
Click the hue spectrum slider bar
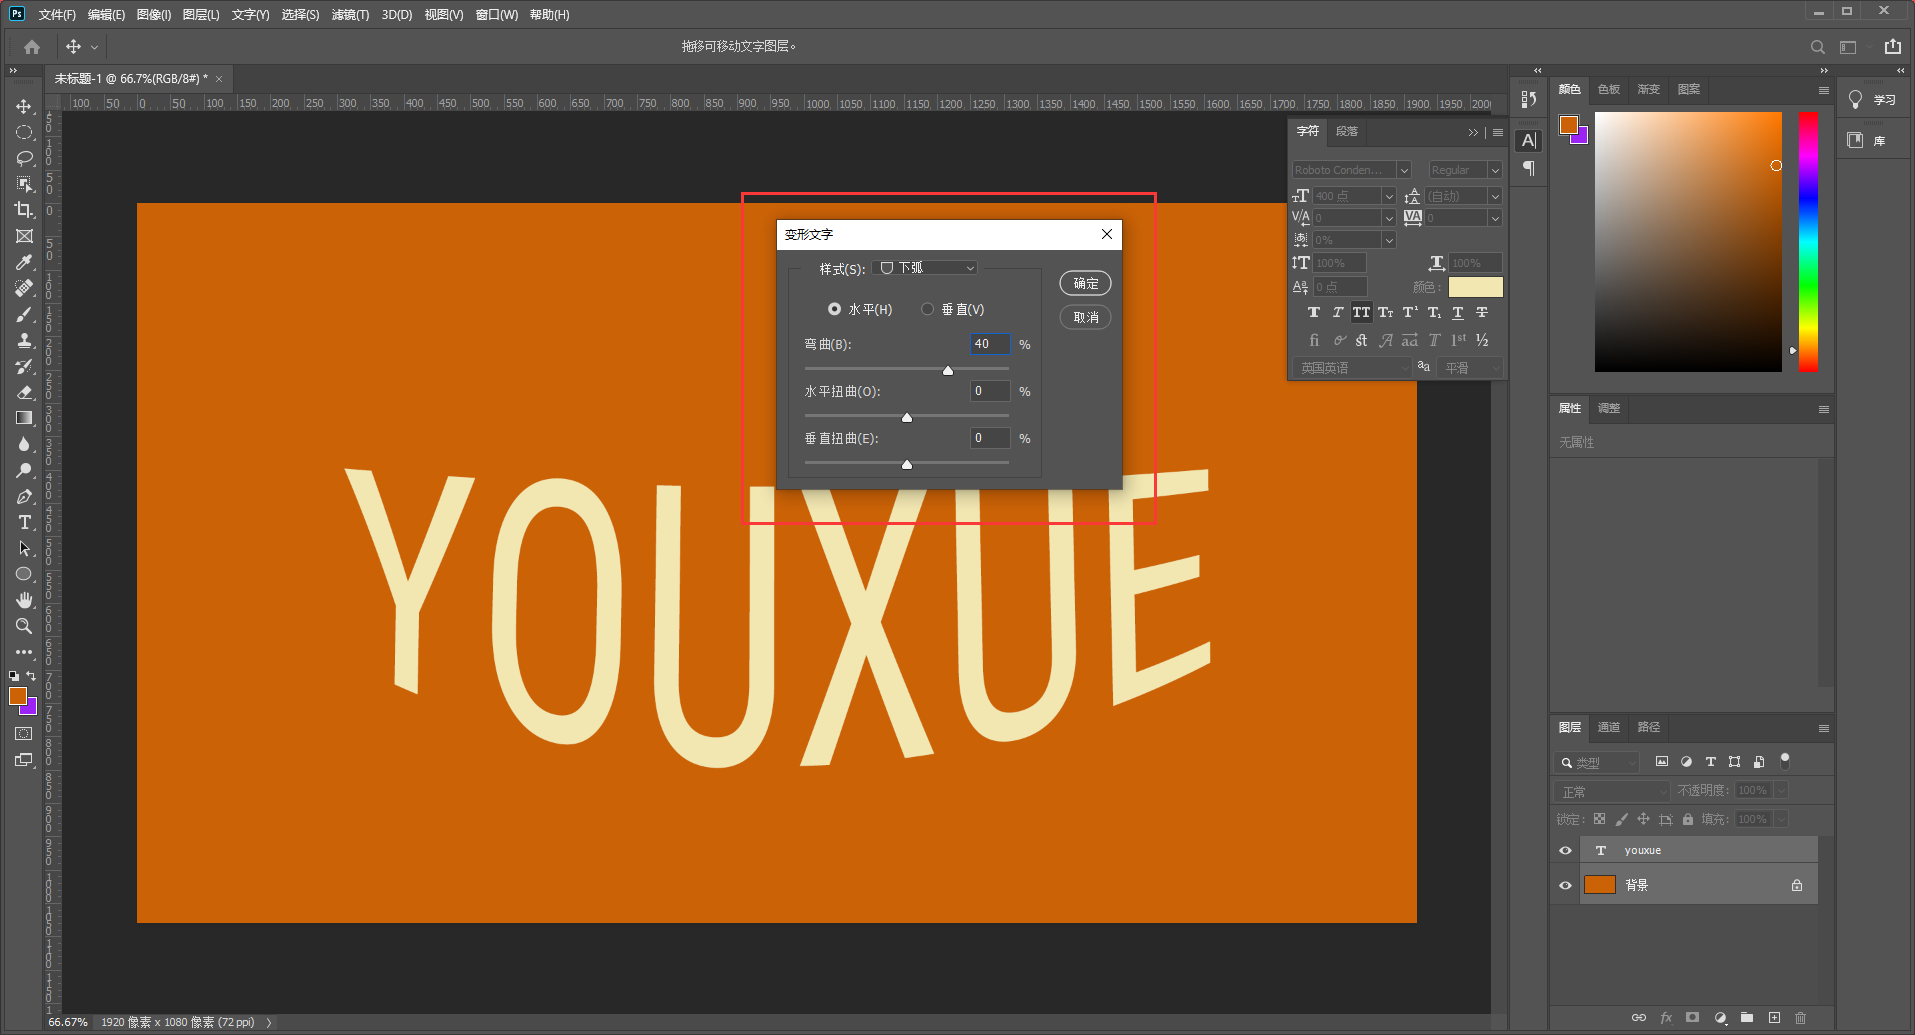pos(1808,241)
